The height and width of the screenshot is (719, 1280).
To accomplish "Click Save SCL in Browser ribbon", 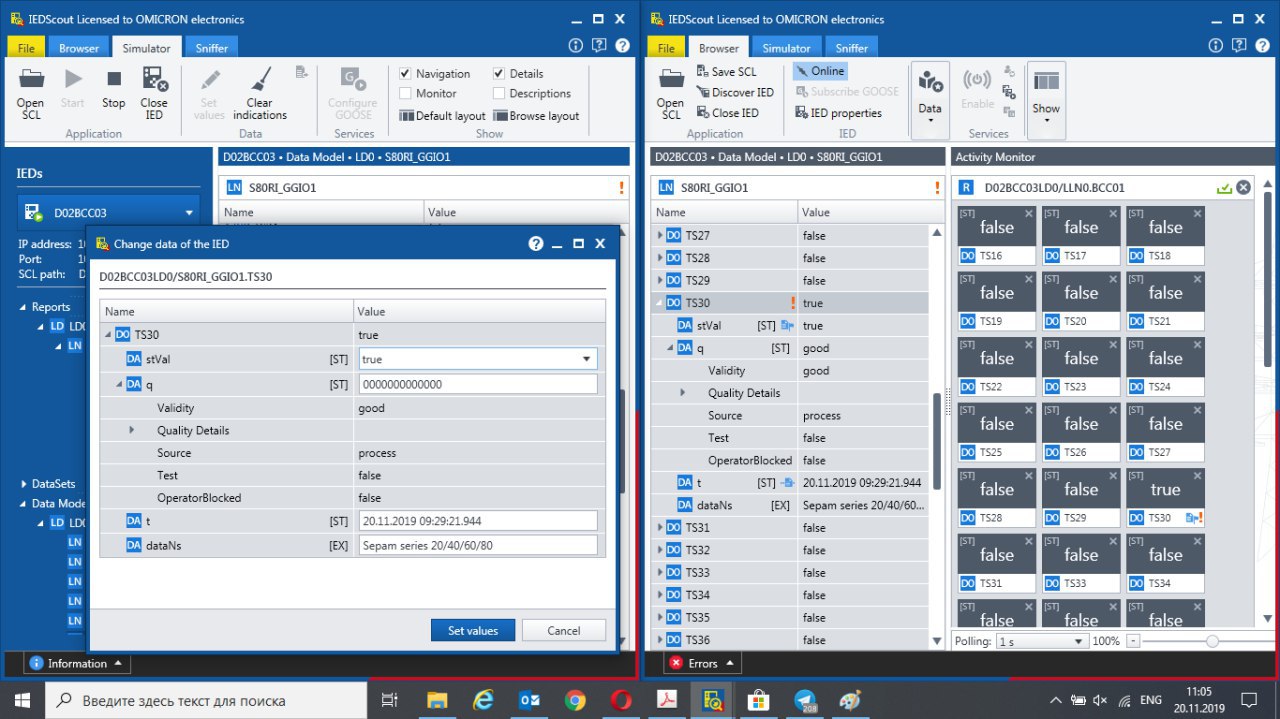I will (x=726, y=71).
